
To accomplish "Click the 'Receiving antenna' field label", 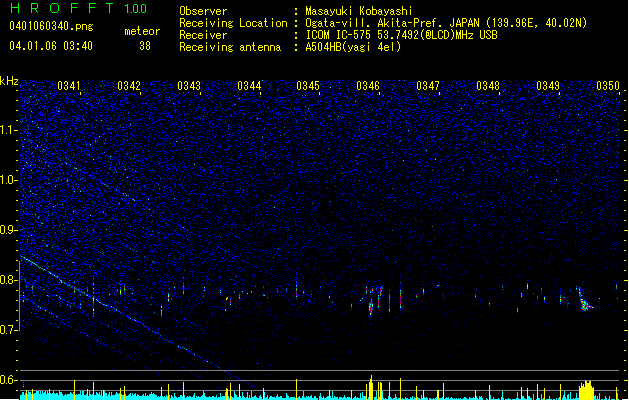I will click(x=230, y=47).
